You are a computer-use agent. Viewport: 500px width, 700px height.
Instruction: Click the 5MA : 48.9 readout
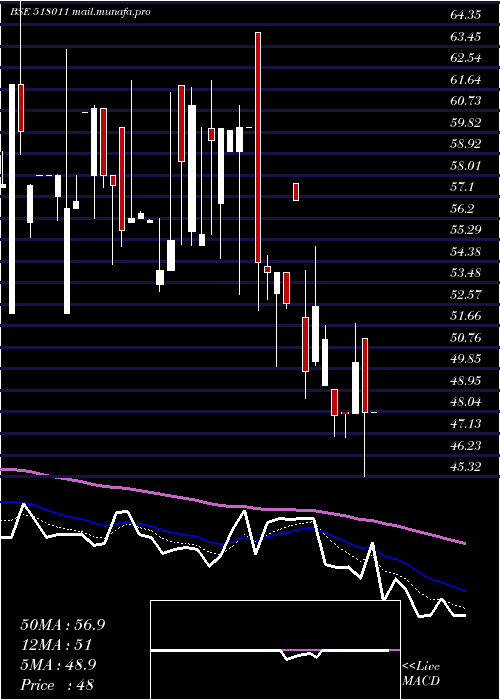(58, 665)
